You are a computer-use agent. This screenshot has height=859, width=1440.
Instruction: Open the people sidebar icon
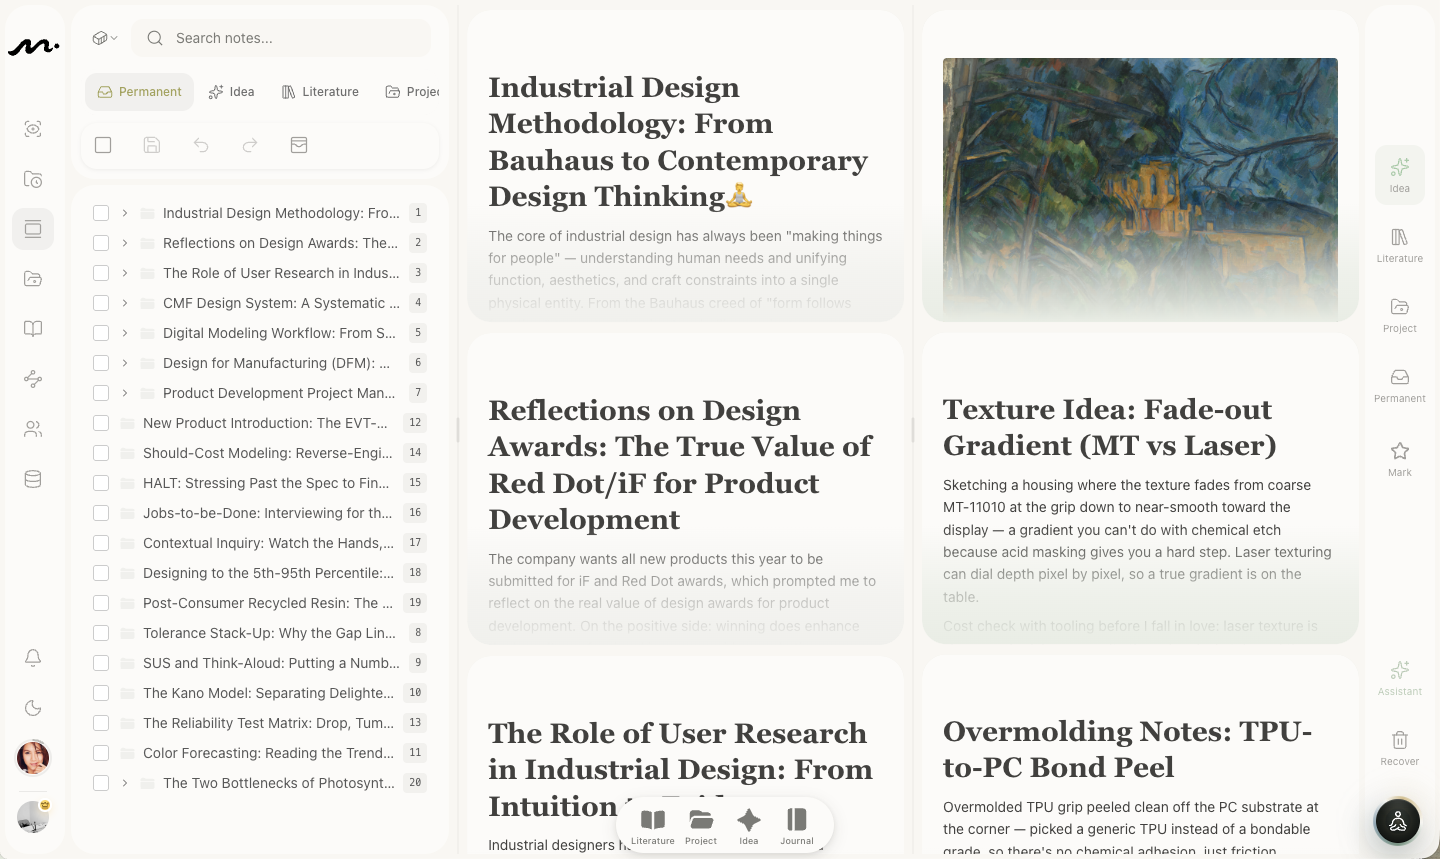point(33,429)
